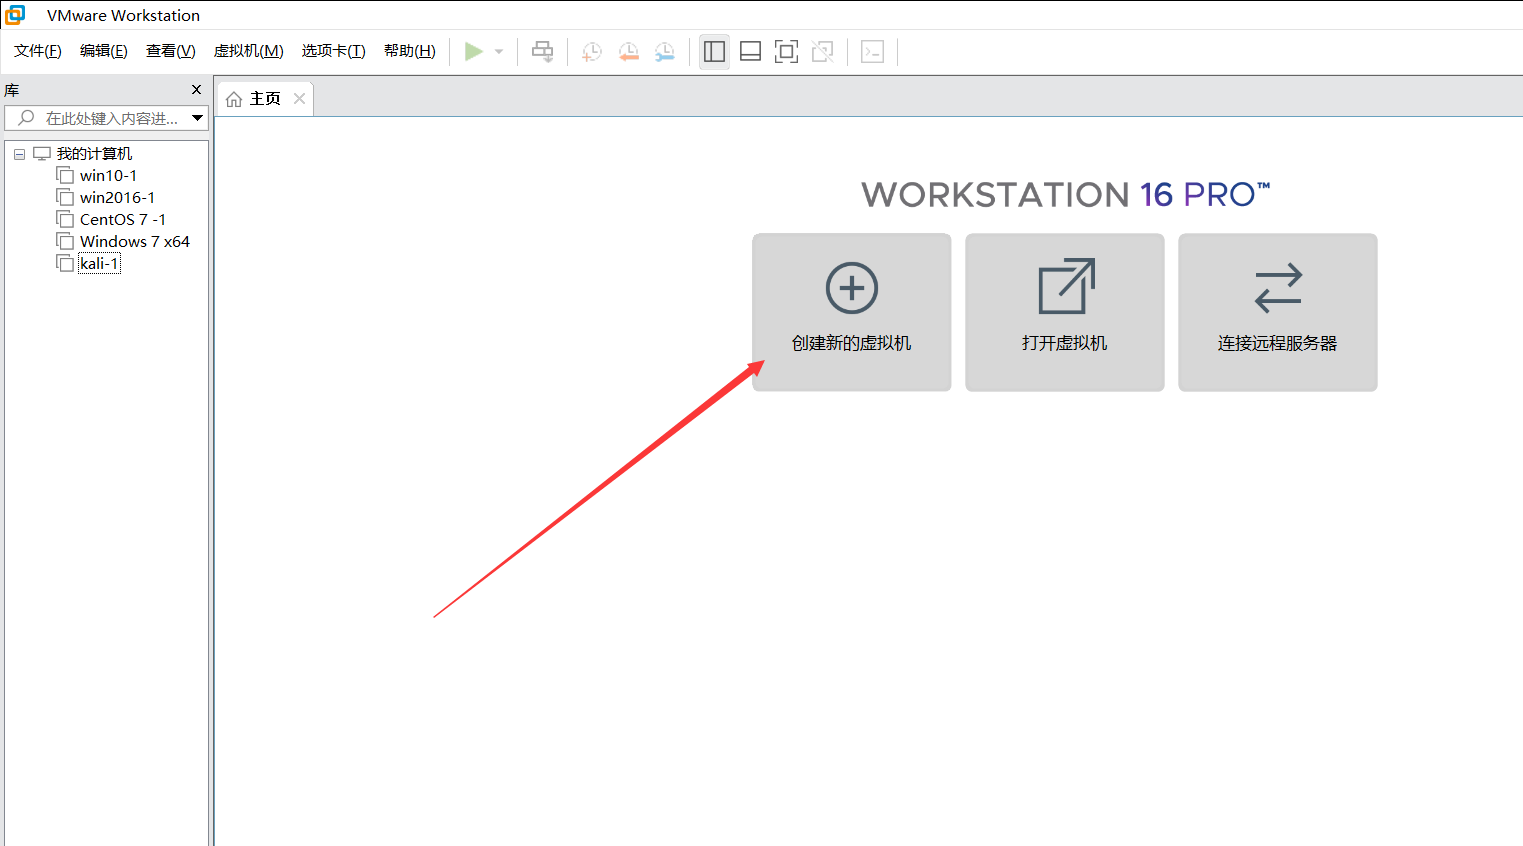Open the library search filter dropdown

point(198,118)
